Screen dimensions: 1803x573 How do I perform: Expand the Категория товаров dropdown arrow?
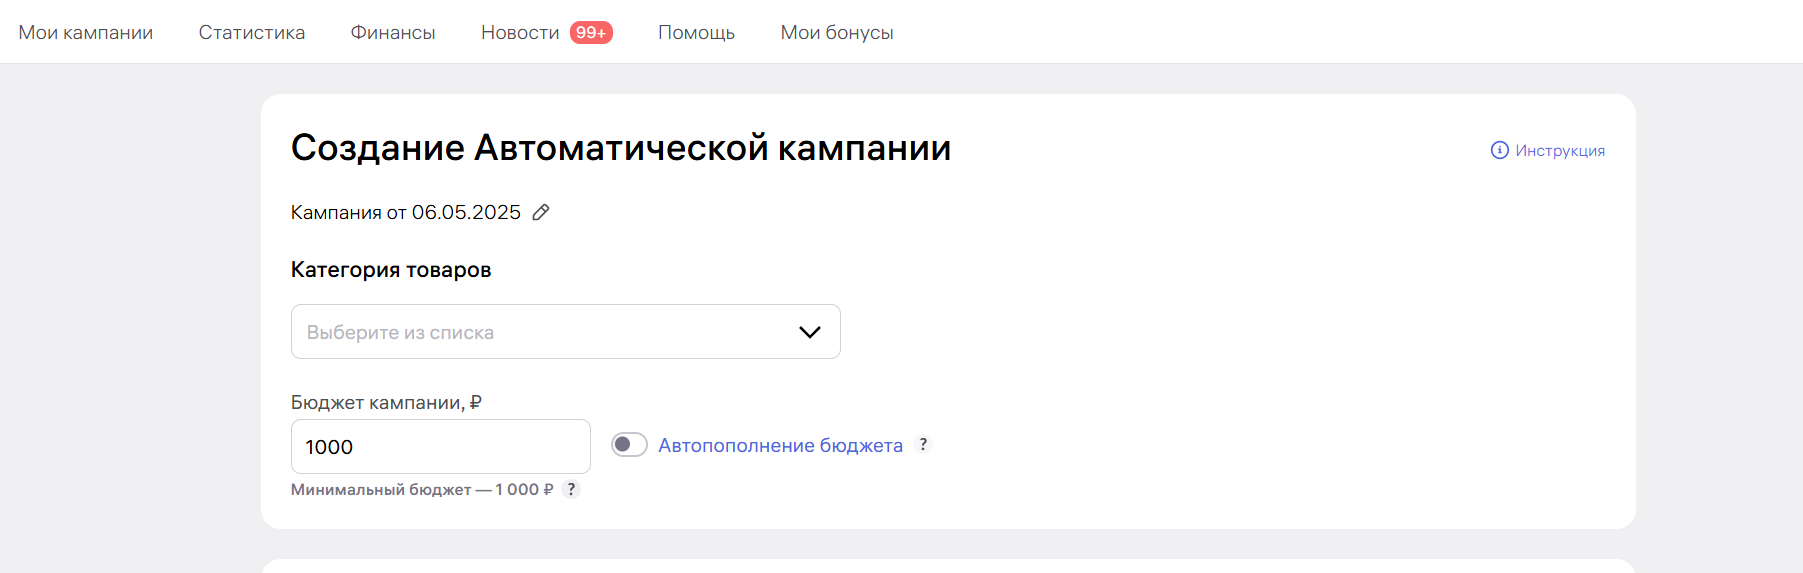coord(809,332)
